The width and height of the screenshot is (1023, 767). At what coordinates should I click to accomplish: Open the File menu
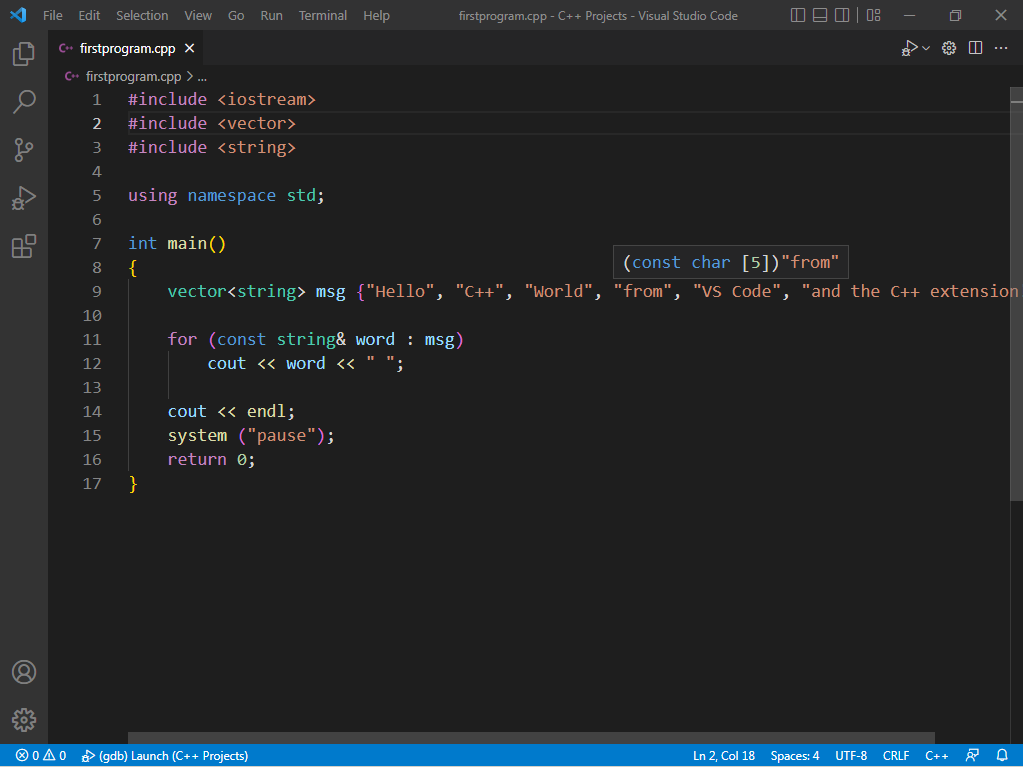(x=53, y=15)
